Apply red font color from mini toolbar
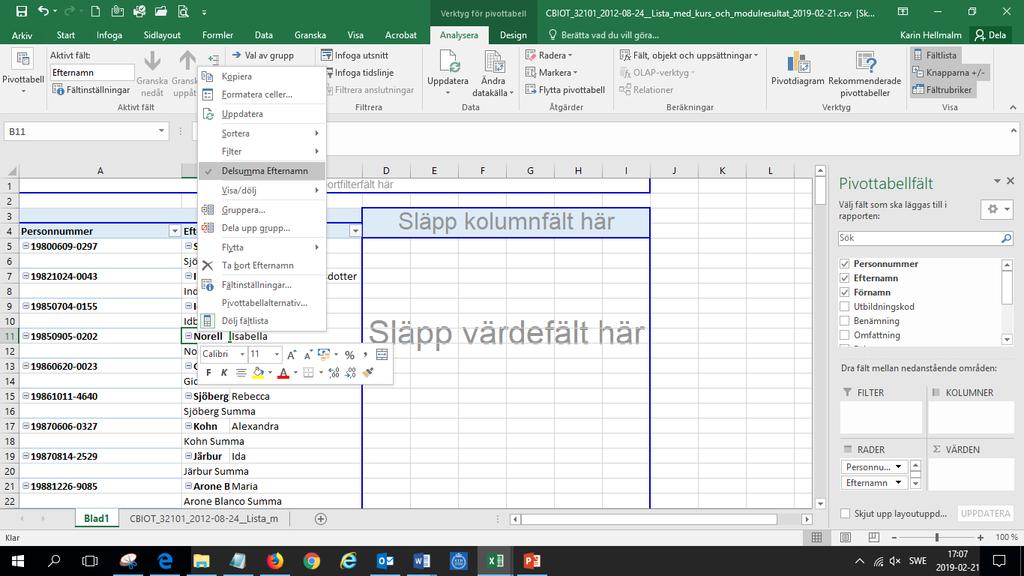This screenshot has height=576, width=1024. pos(283,373)
